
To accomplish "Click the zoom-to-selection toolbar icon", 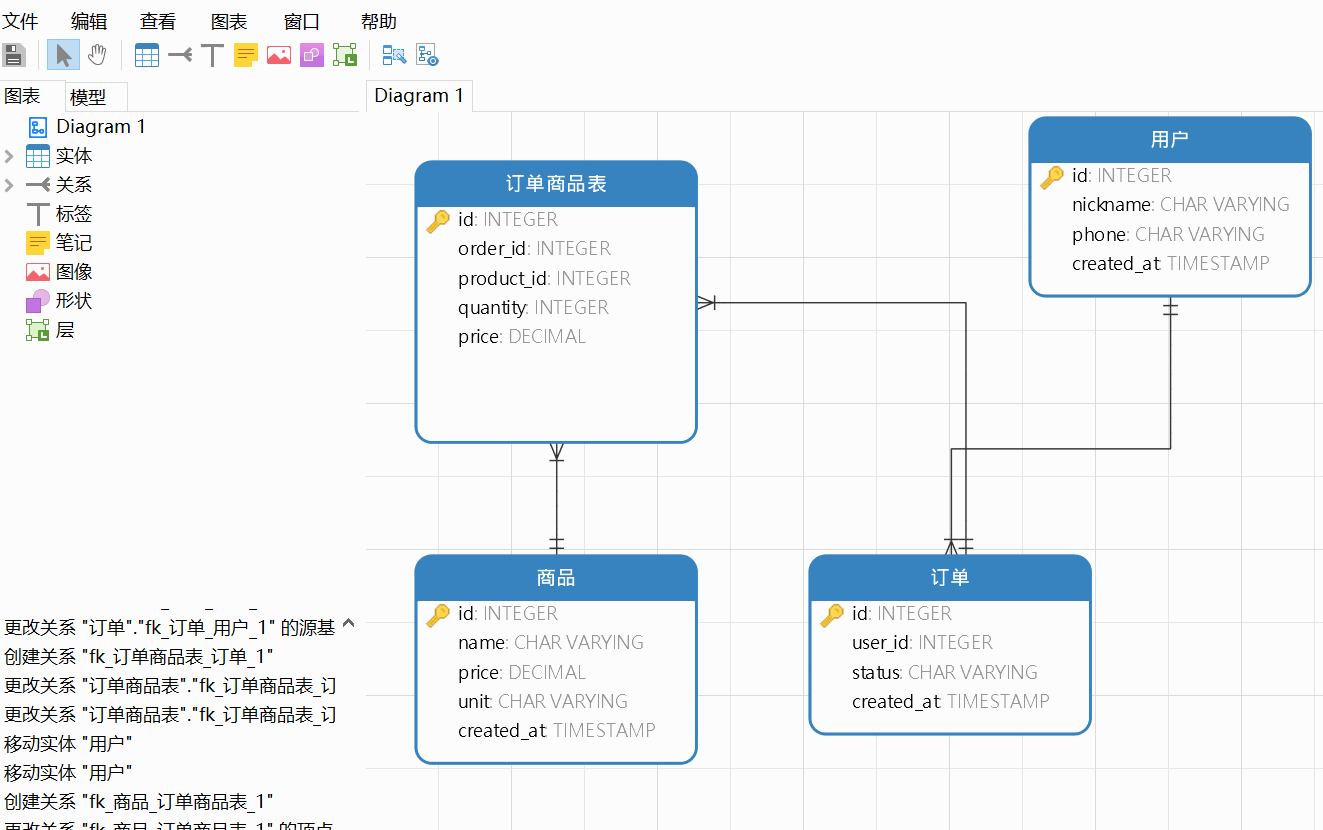I will tap(394, 55).
